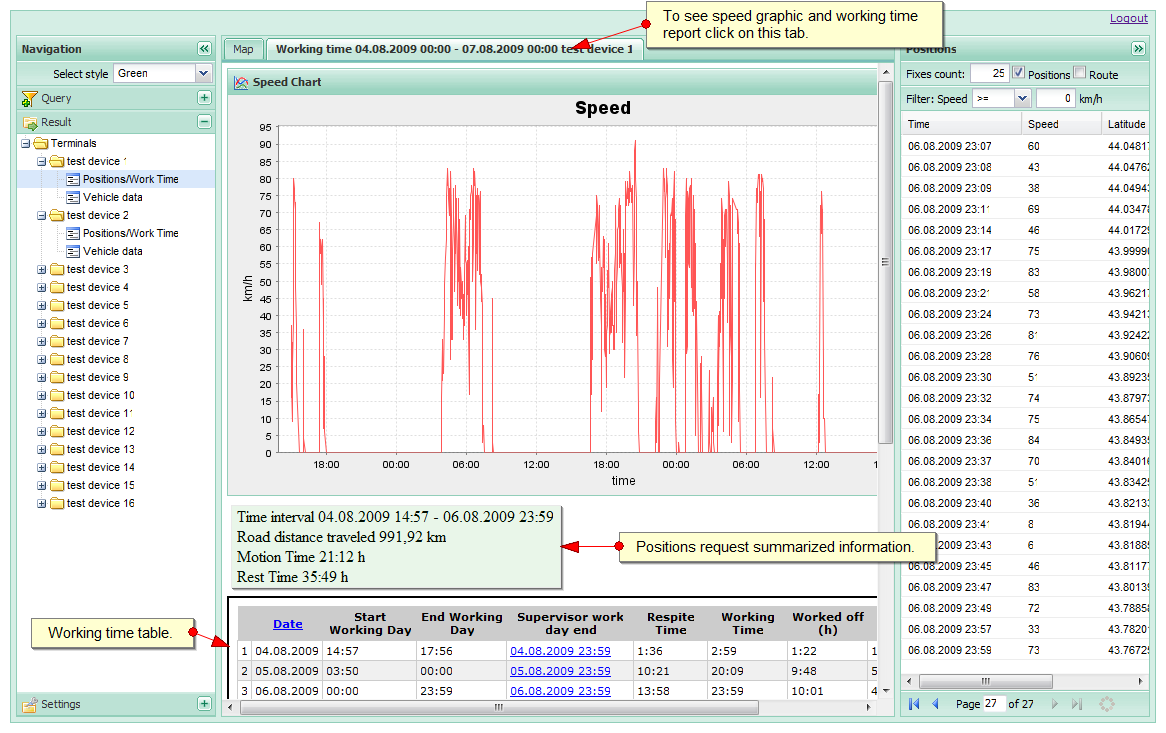The image size is (1166, 733).
Task: Click Vehicle data icon under test device 2
Action: click(73, 251)
